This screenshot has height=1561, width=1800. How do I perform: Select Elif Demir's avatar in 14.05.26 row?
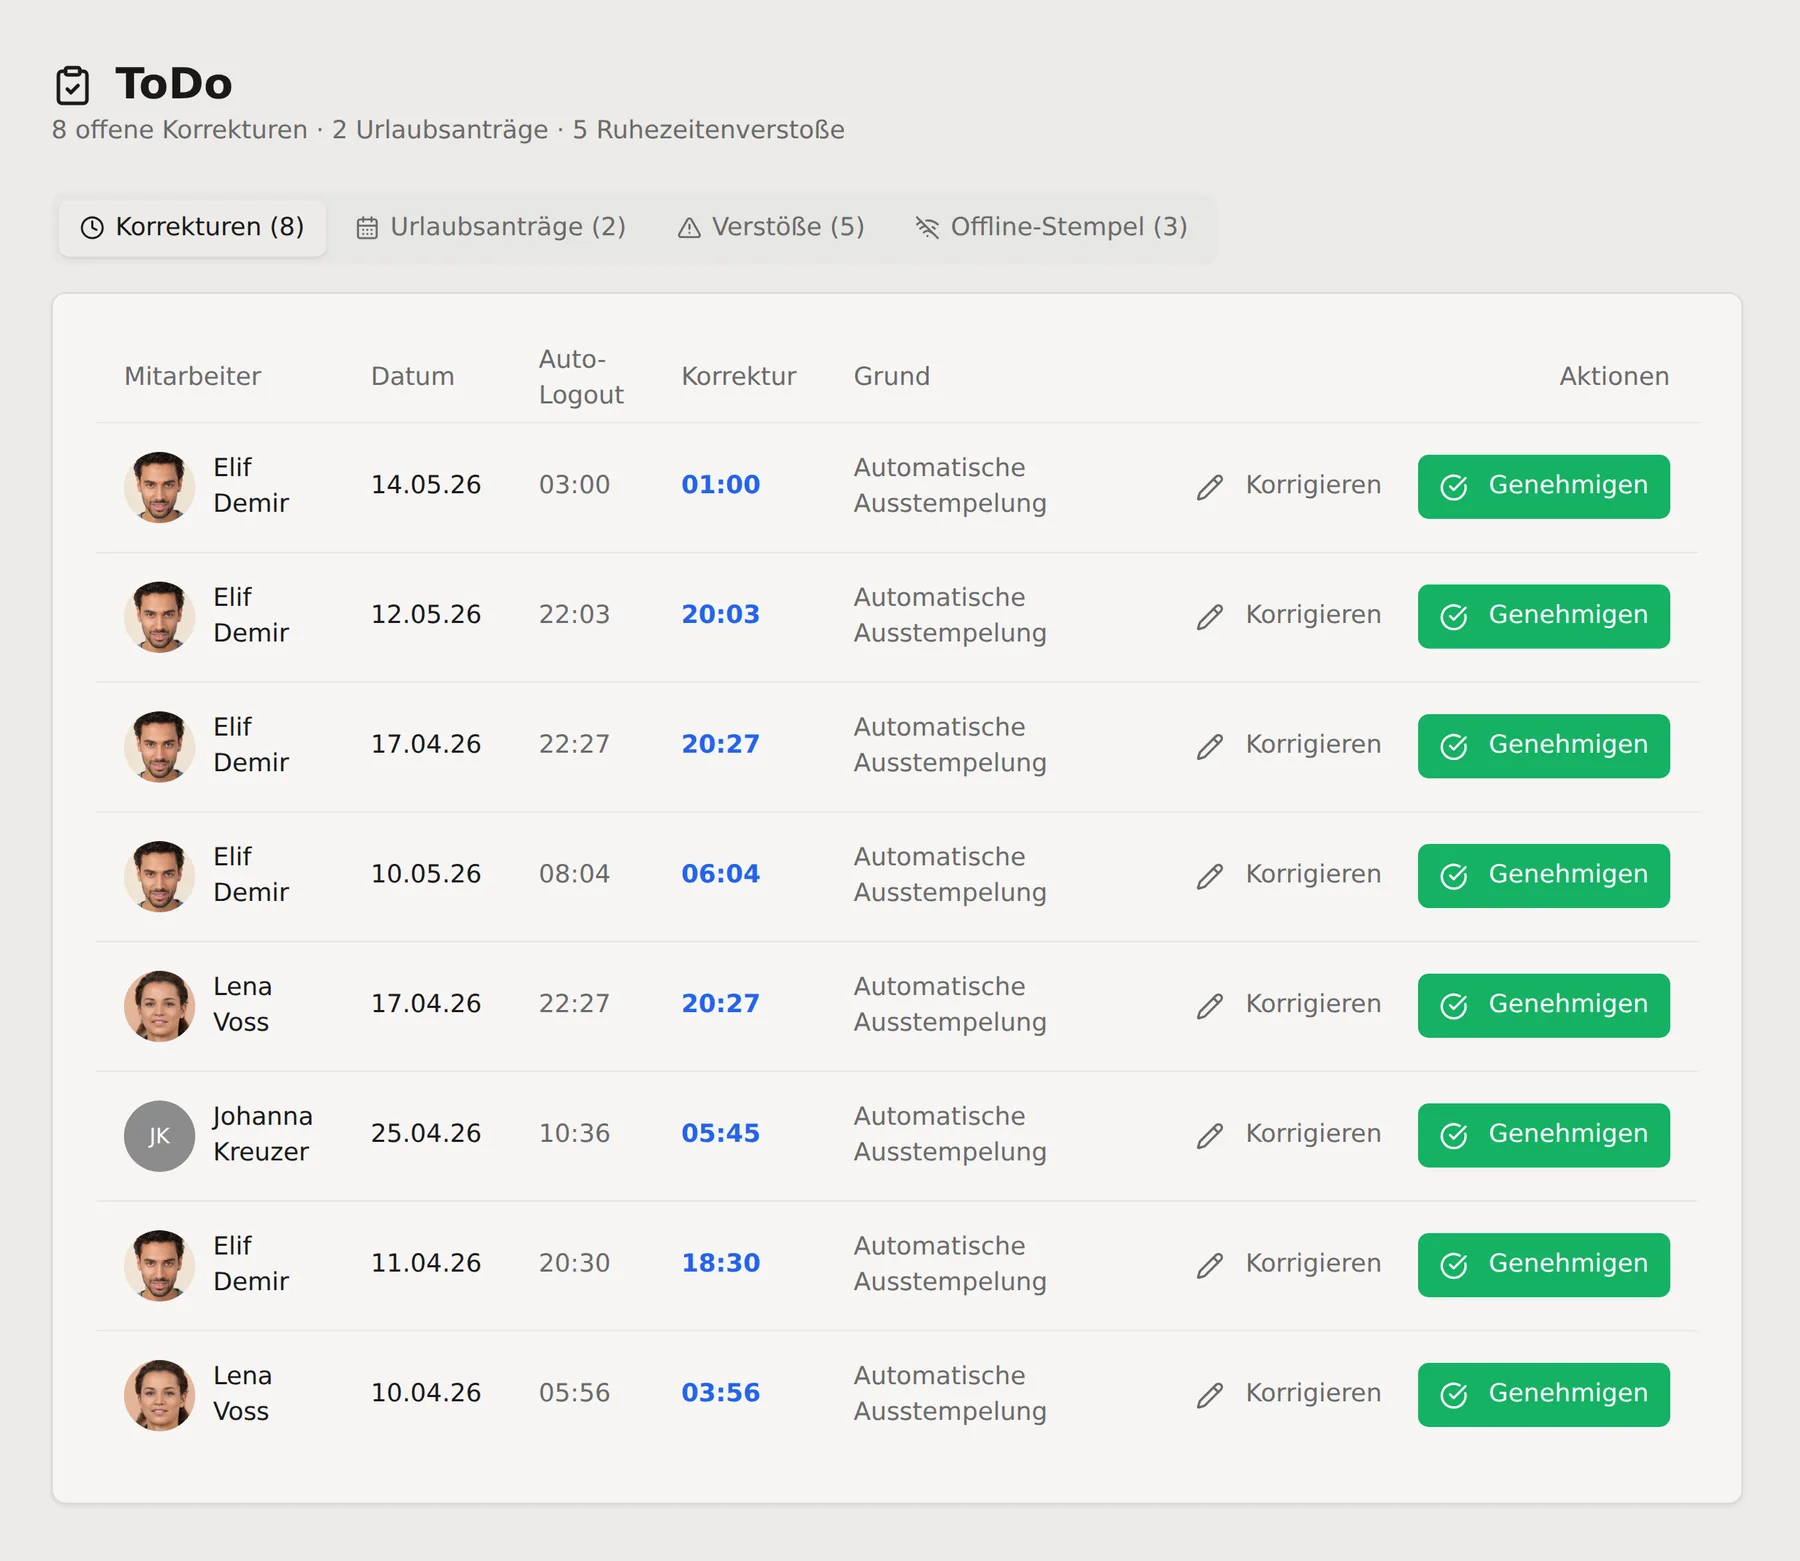coord(159,487)
